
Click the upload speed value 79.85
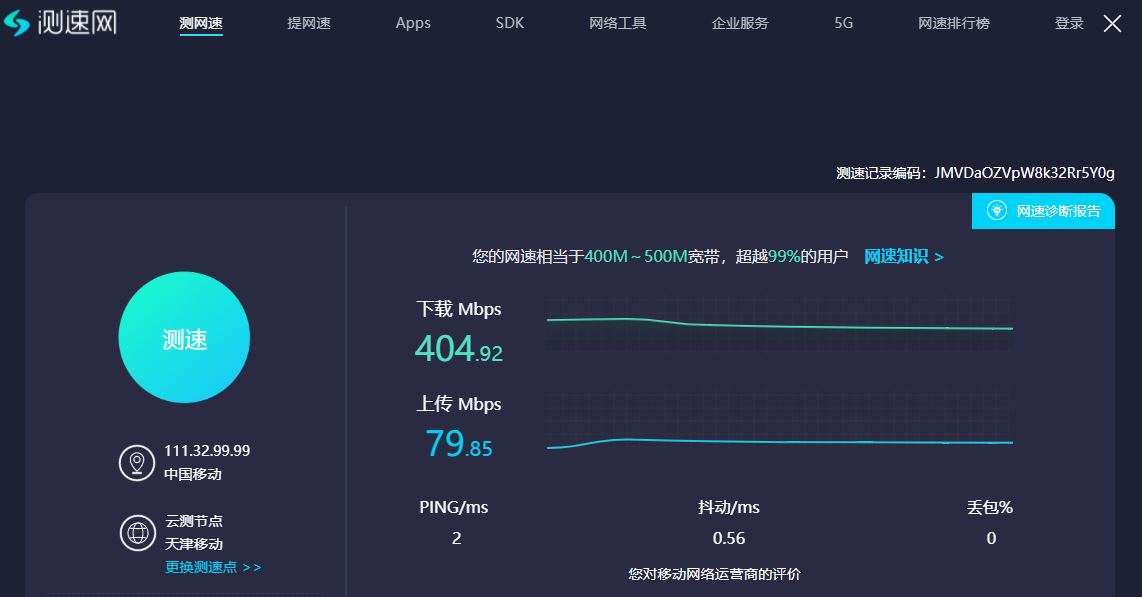459,443
